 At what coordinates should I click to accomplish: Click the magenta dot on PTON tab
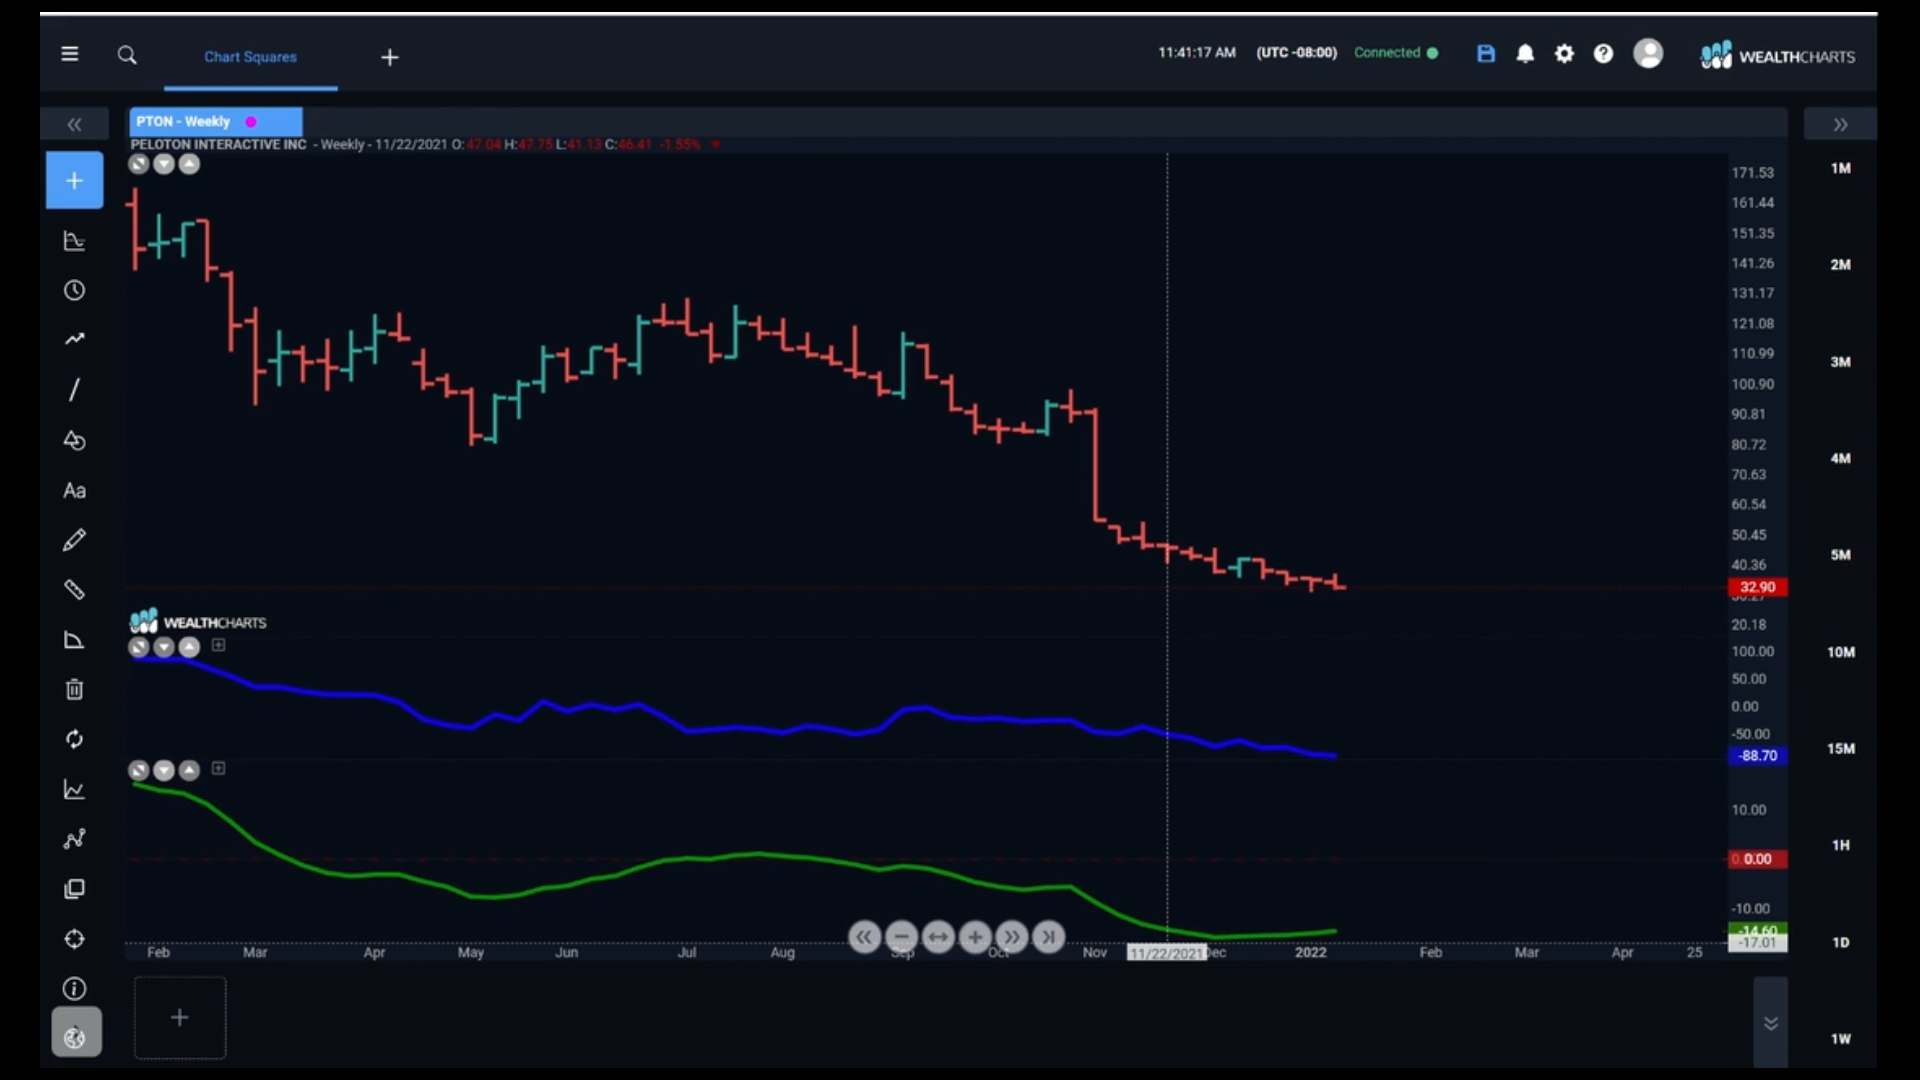click(251, 122)
